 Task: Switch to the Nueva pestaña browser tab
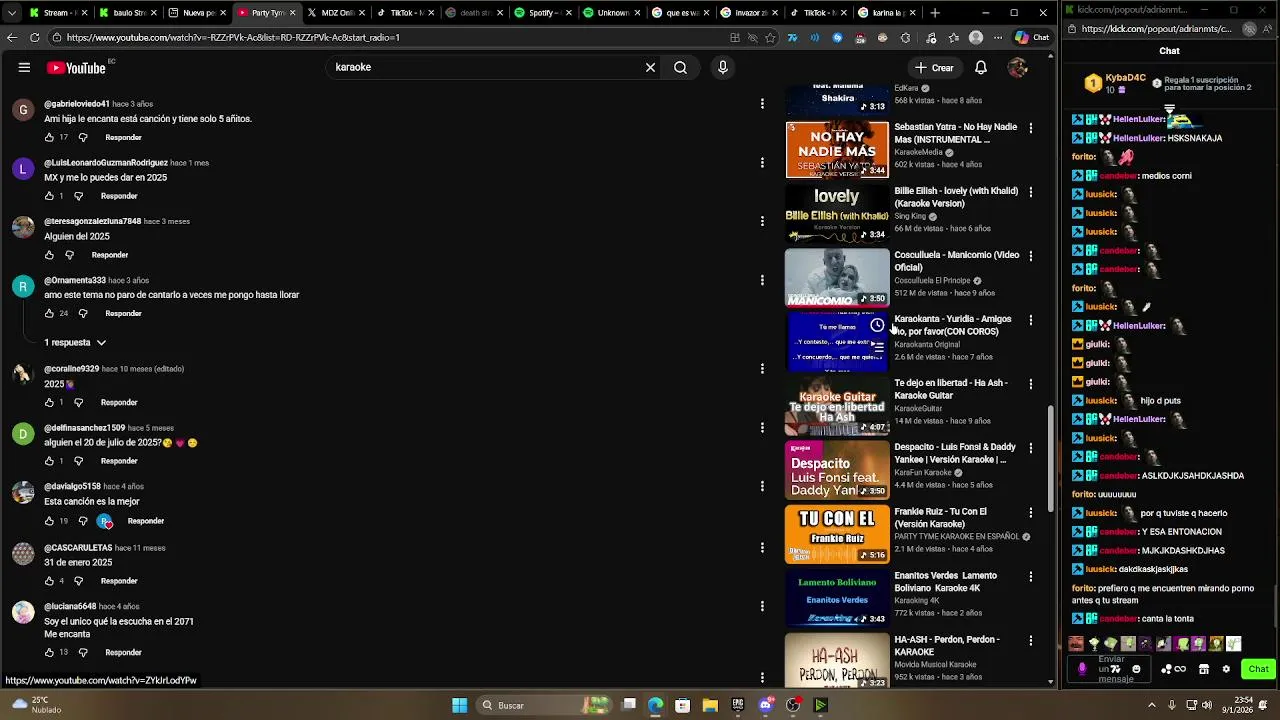click(x=198, y=13)
